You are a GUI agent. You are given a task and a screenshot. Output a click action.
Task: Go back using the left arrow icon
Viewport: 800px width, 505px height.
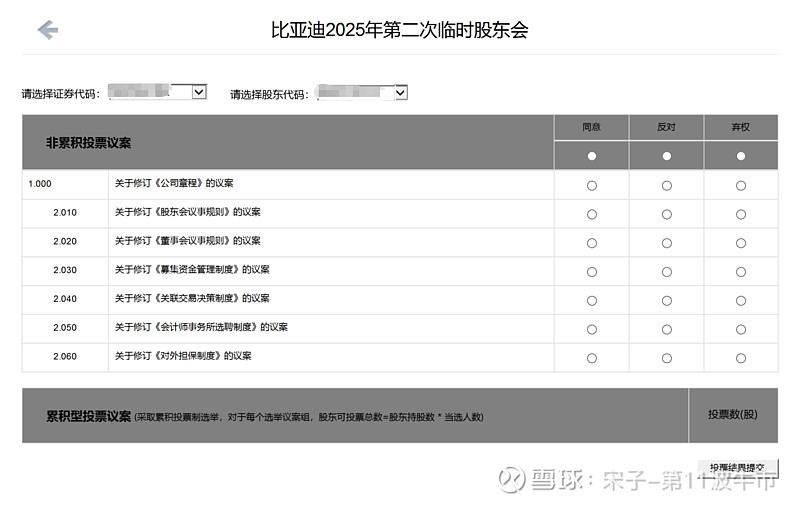coord(48,30)
